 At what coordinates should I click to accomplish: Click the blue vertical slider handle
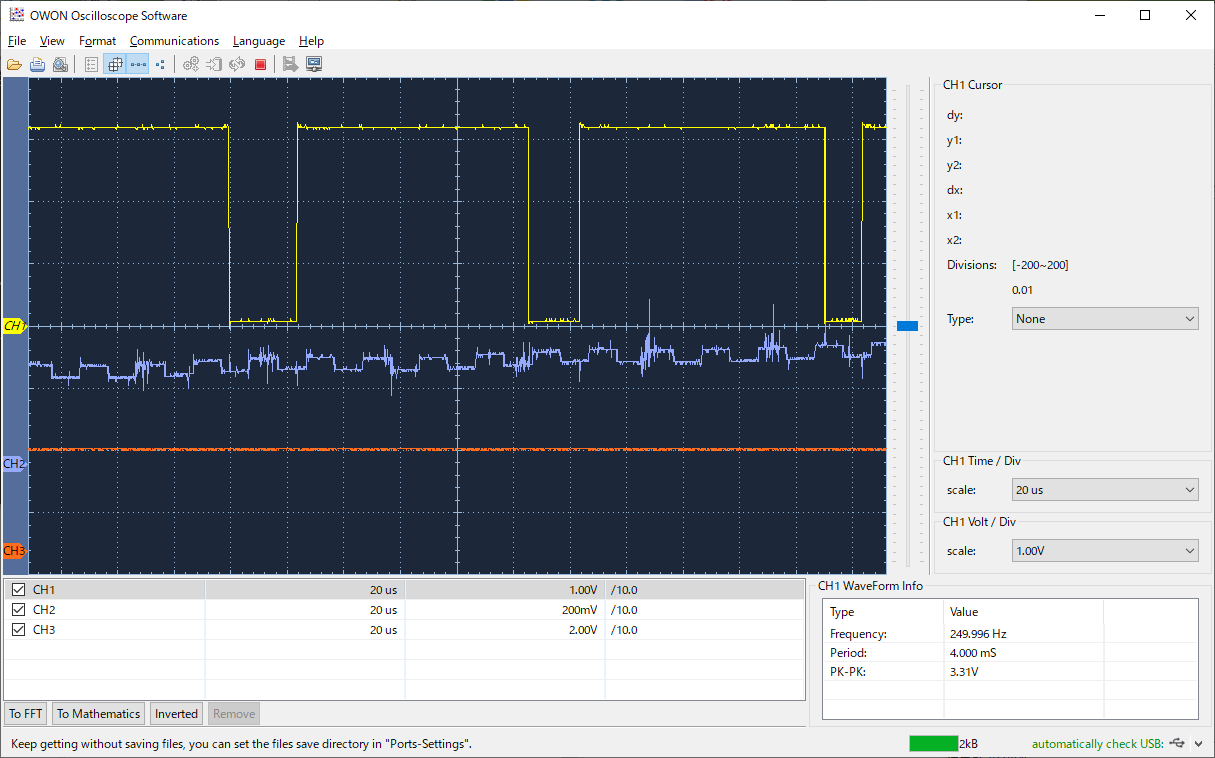click(907, 326)
